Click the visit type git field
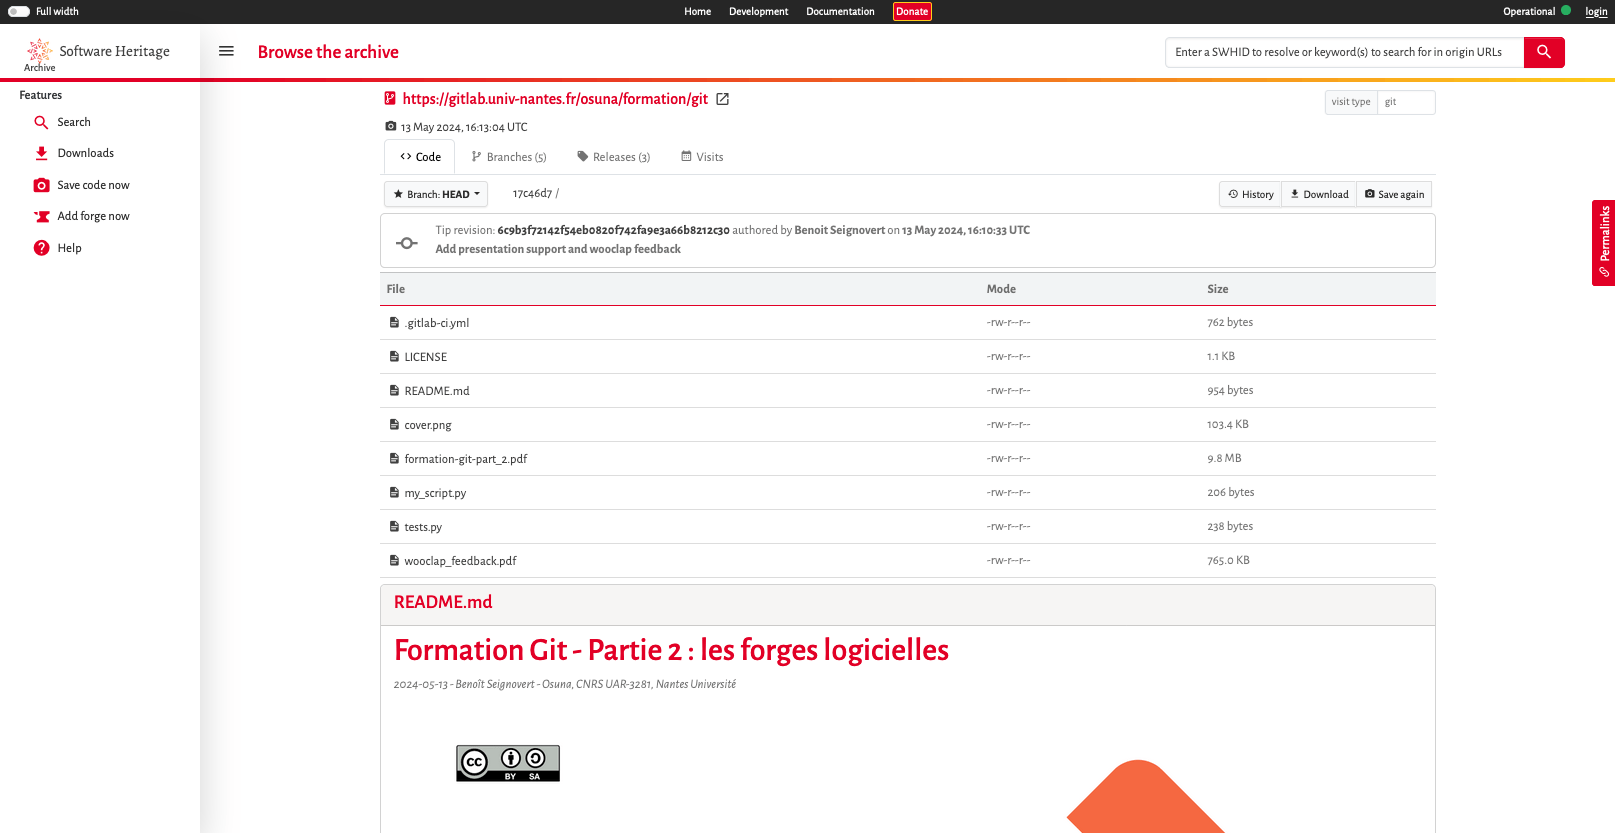 pyautogui.click(x=1406, y=102)
